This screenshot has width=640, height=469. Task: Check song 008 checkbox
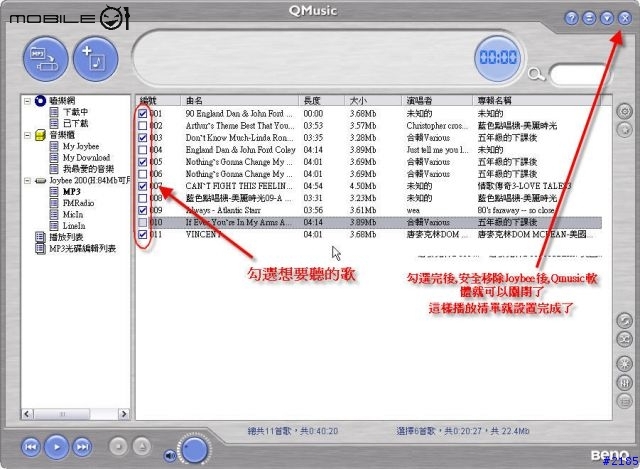tap(142, 198)
